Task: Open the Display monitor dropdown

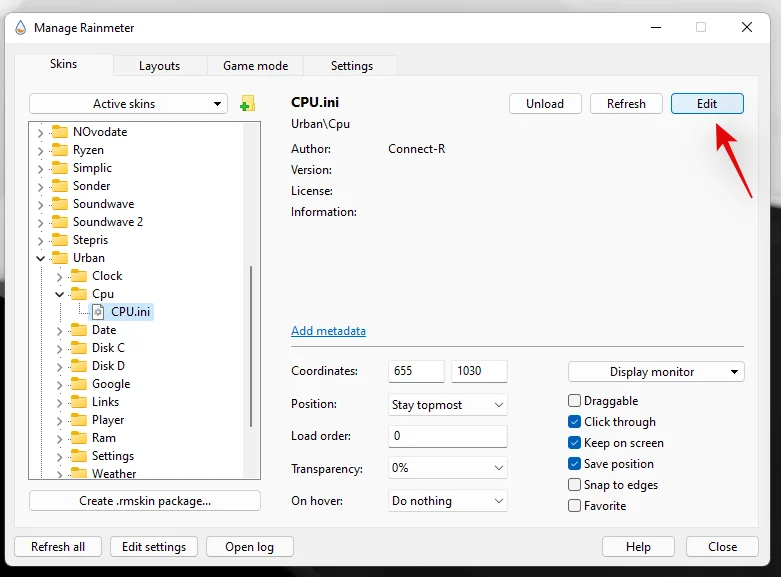Action: pos(656,372)
